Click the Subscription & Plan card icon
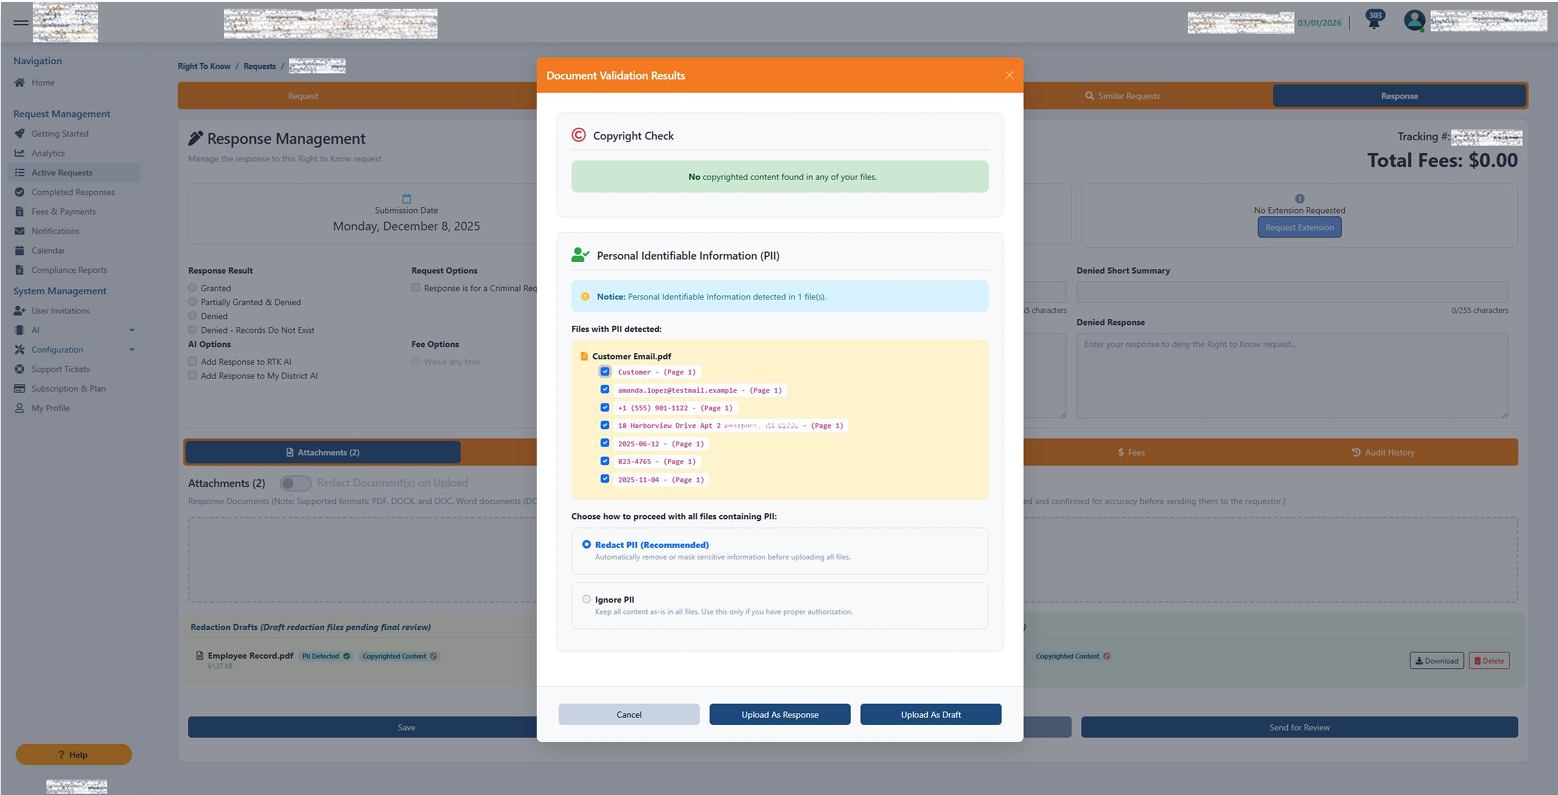 click(x=19, y=389)
